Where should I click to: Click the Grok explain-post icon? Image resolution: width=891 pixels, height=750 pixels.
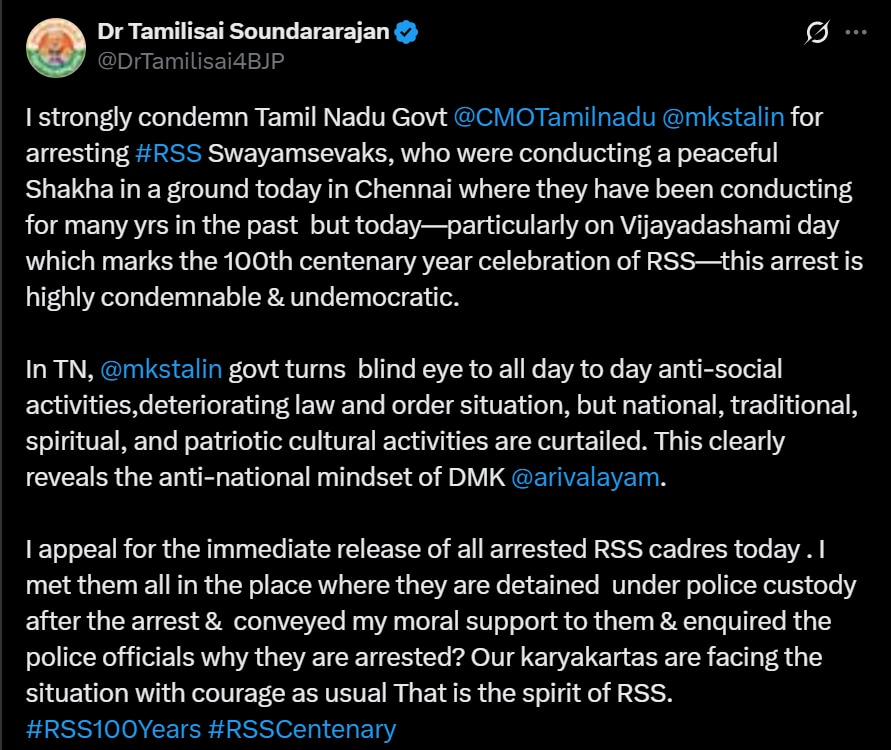[x=816, y=33]
